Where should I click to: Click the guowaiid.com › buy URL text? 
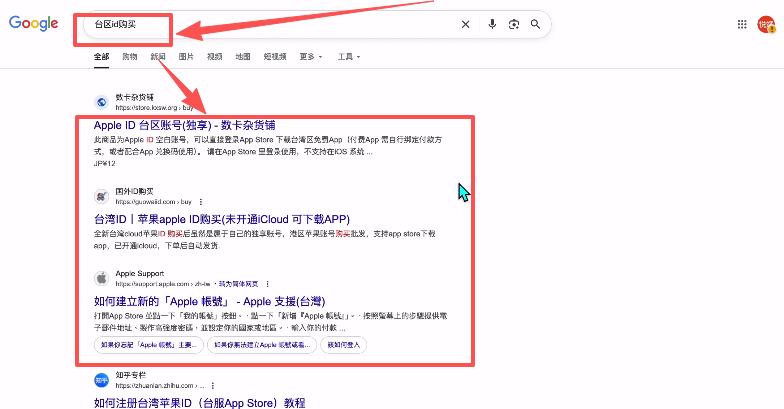coord(154,202)
